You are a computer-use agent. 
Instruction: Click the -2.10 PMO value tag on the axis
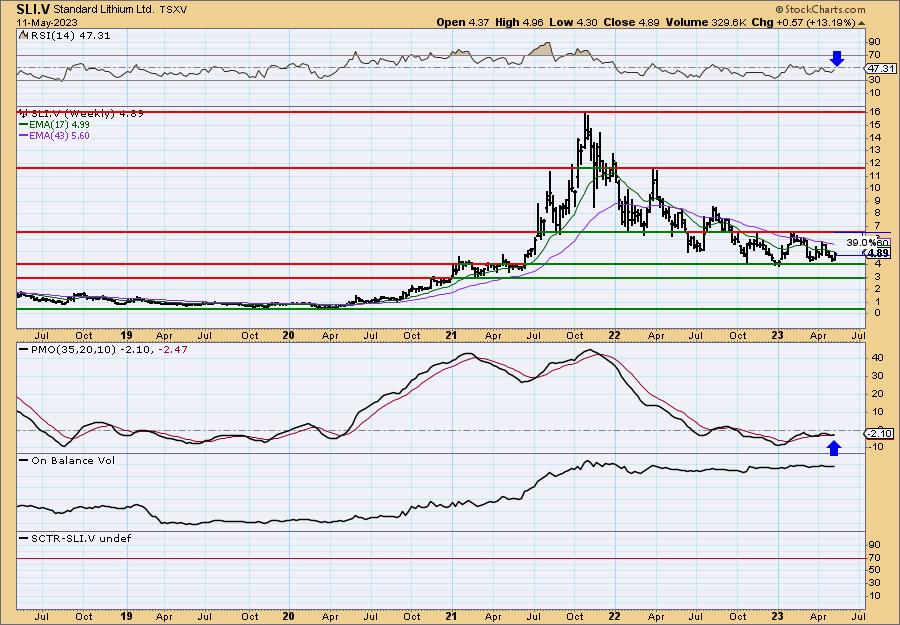(880, 433)
